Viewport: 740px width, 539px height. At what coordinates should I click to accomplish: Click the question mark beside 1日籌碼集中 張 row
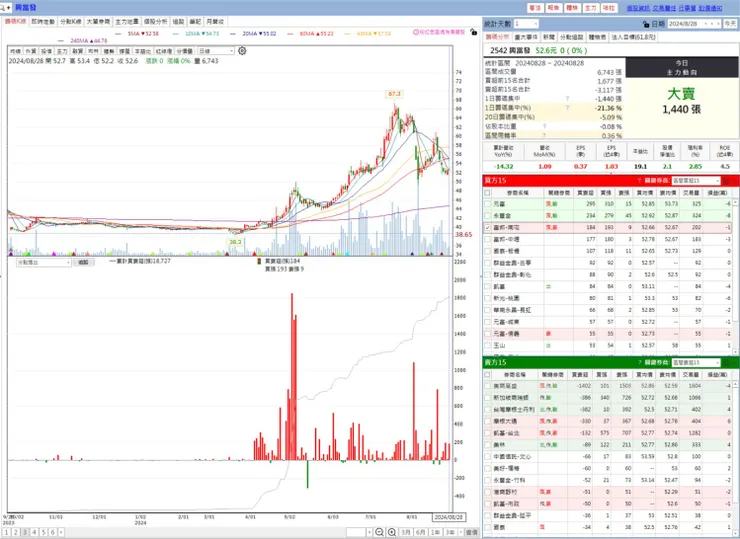567,99
